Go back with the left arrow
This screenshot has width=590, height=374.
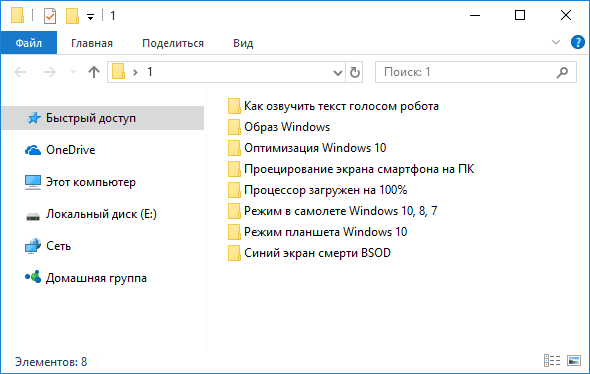tap(20, 72)
